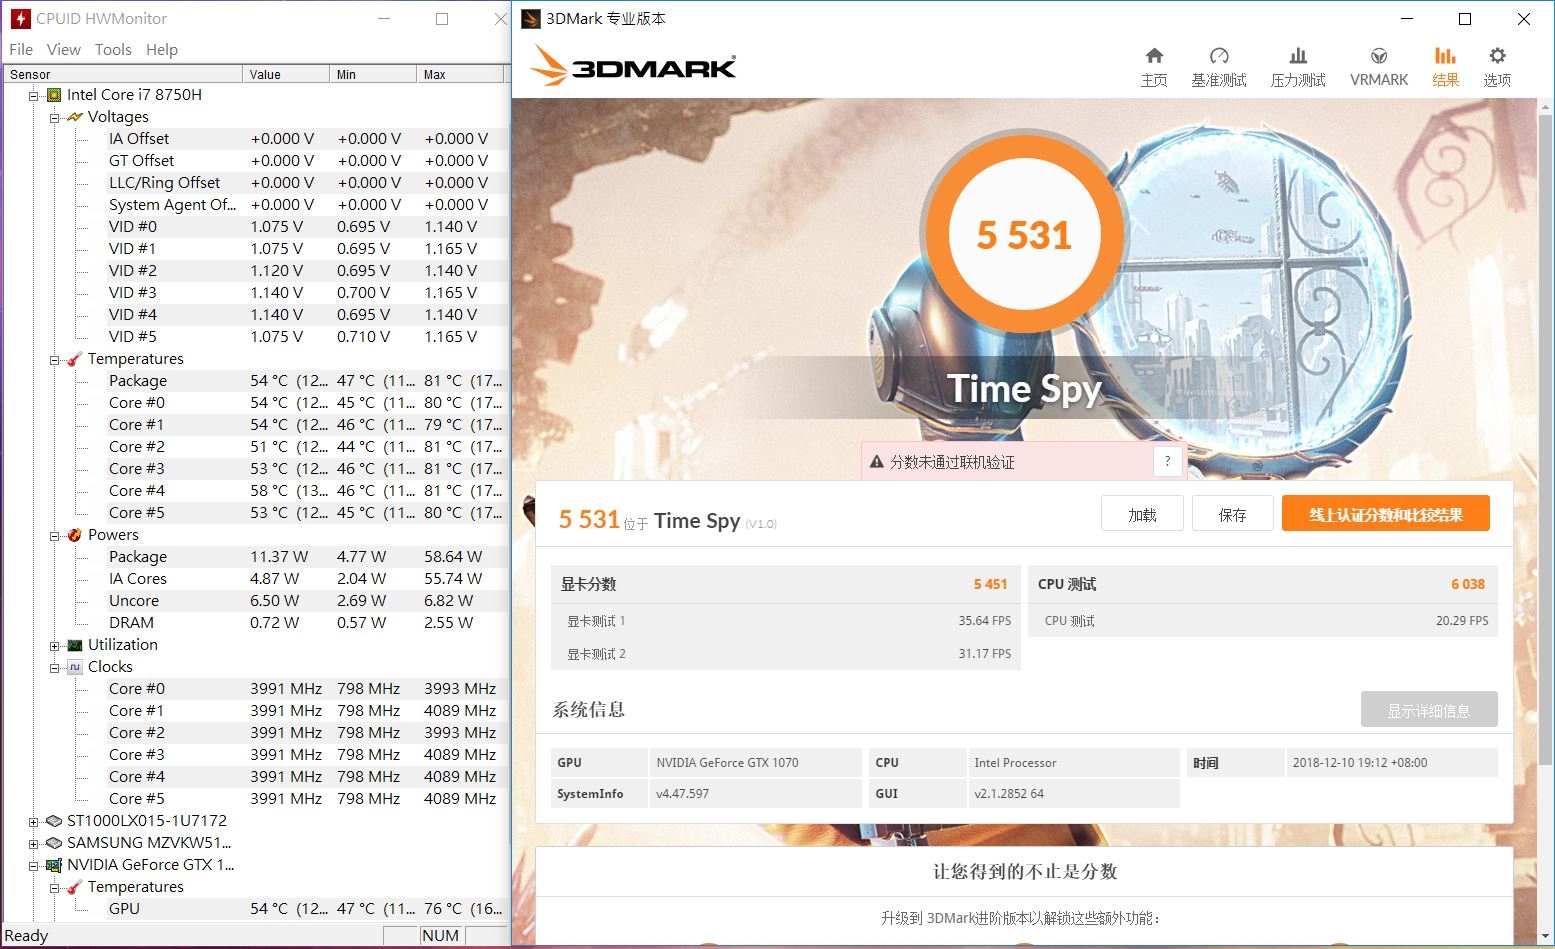Open the Help menu in HWMonitor
The height and width of the screenshot is (949, 1555).
pyautogui.click(x=162, y=49)
